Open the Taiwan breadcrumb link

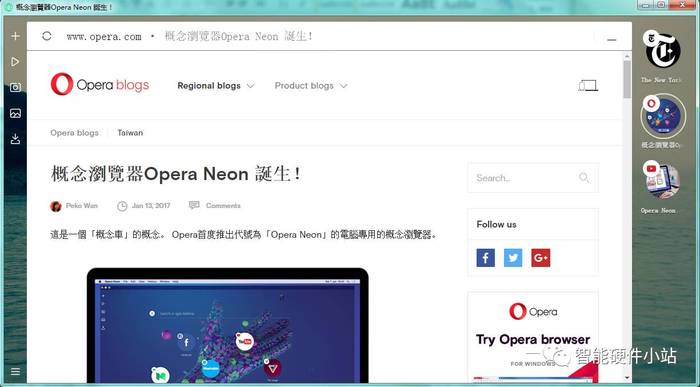[130, 133]
